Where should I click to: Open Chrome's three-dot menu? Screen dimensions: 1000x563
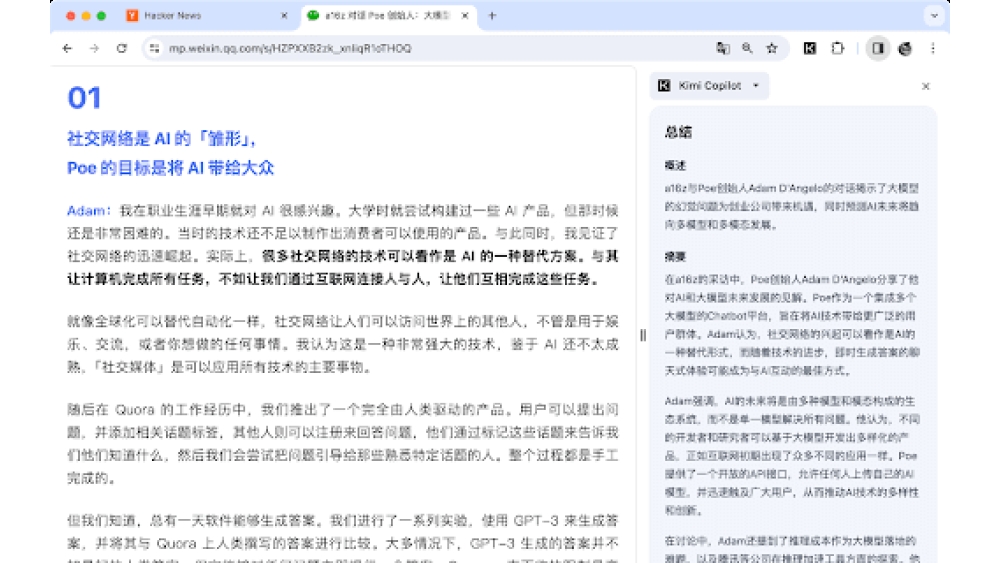click(932, 48)
